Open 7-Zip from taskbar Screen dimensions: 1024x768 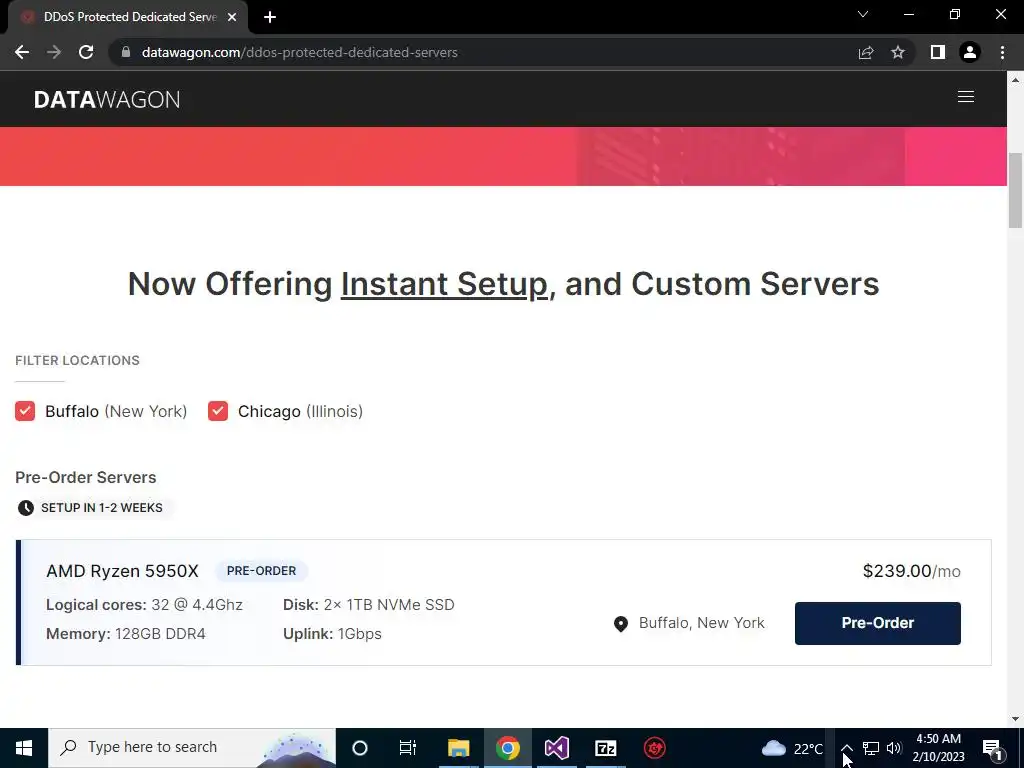point(605,748)
